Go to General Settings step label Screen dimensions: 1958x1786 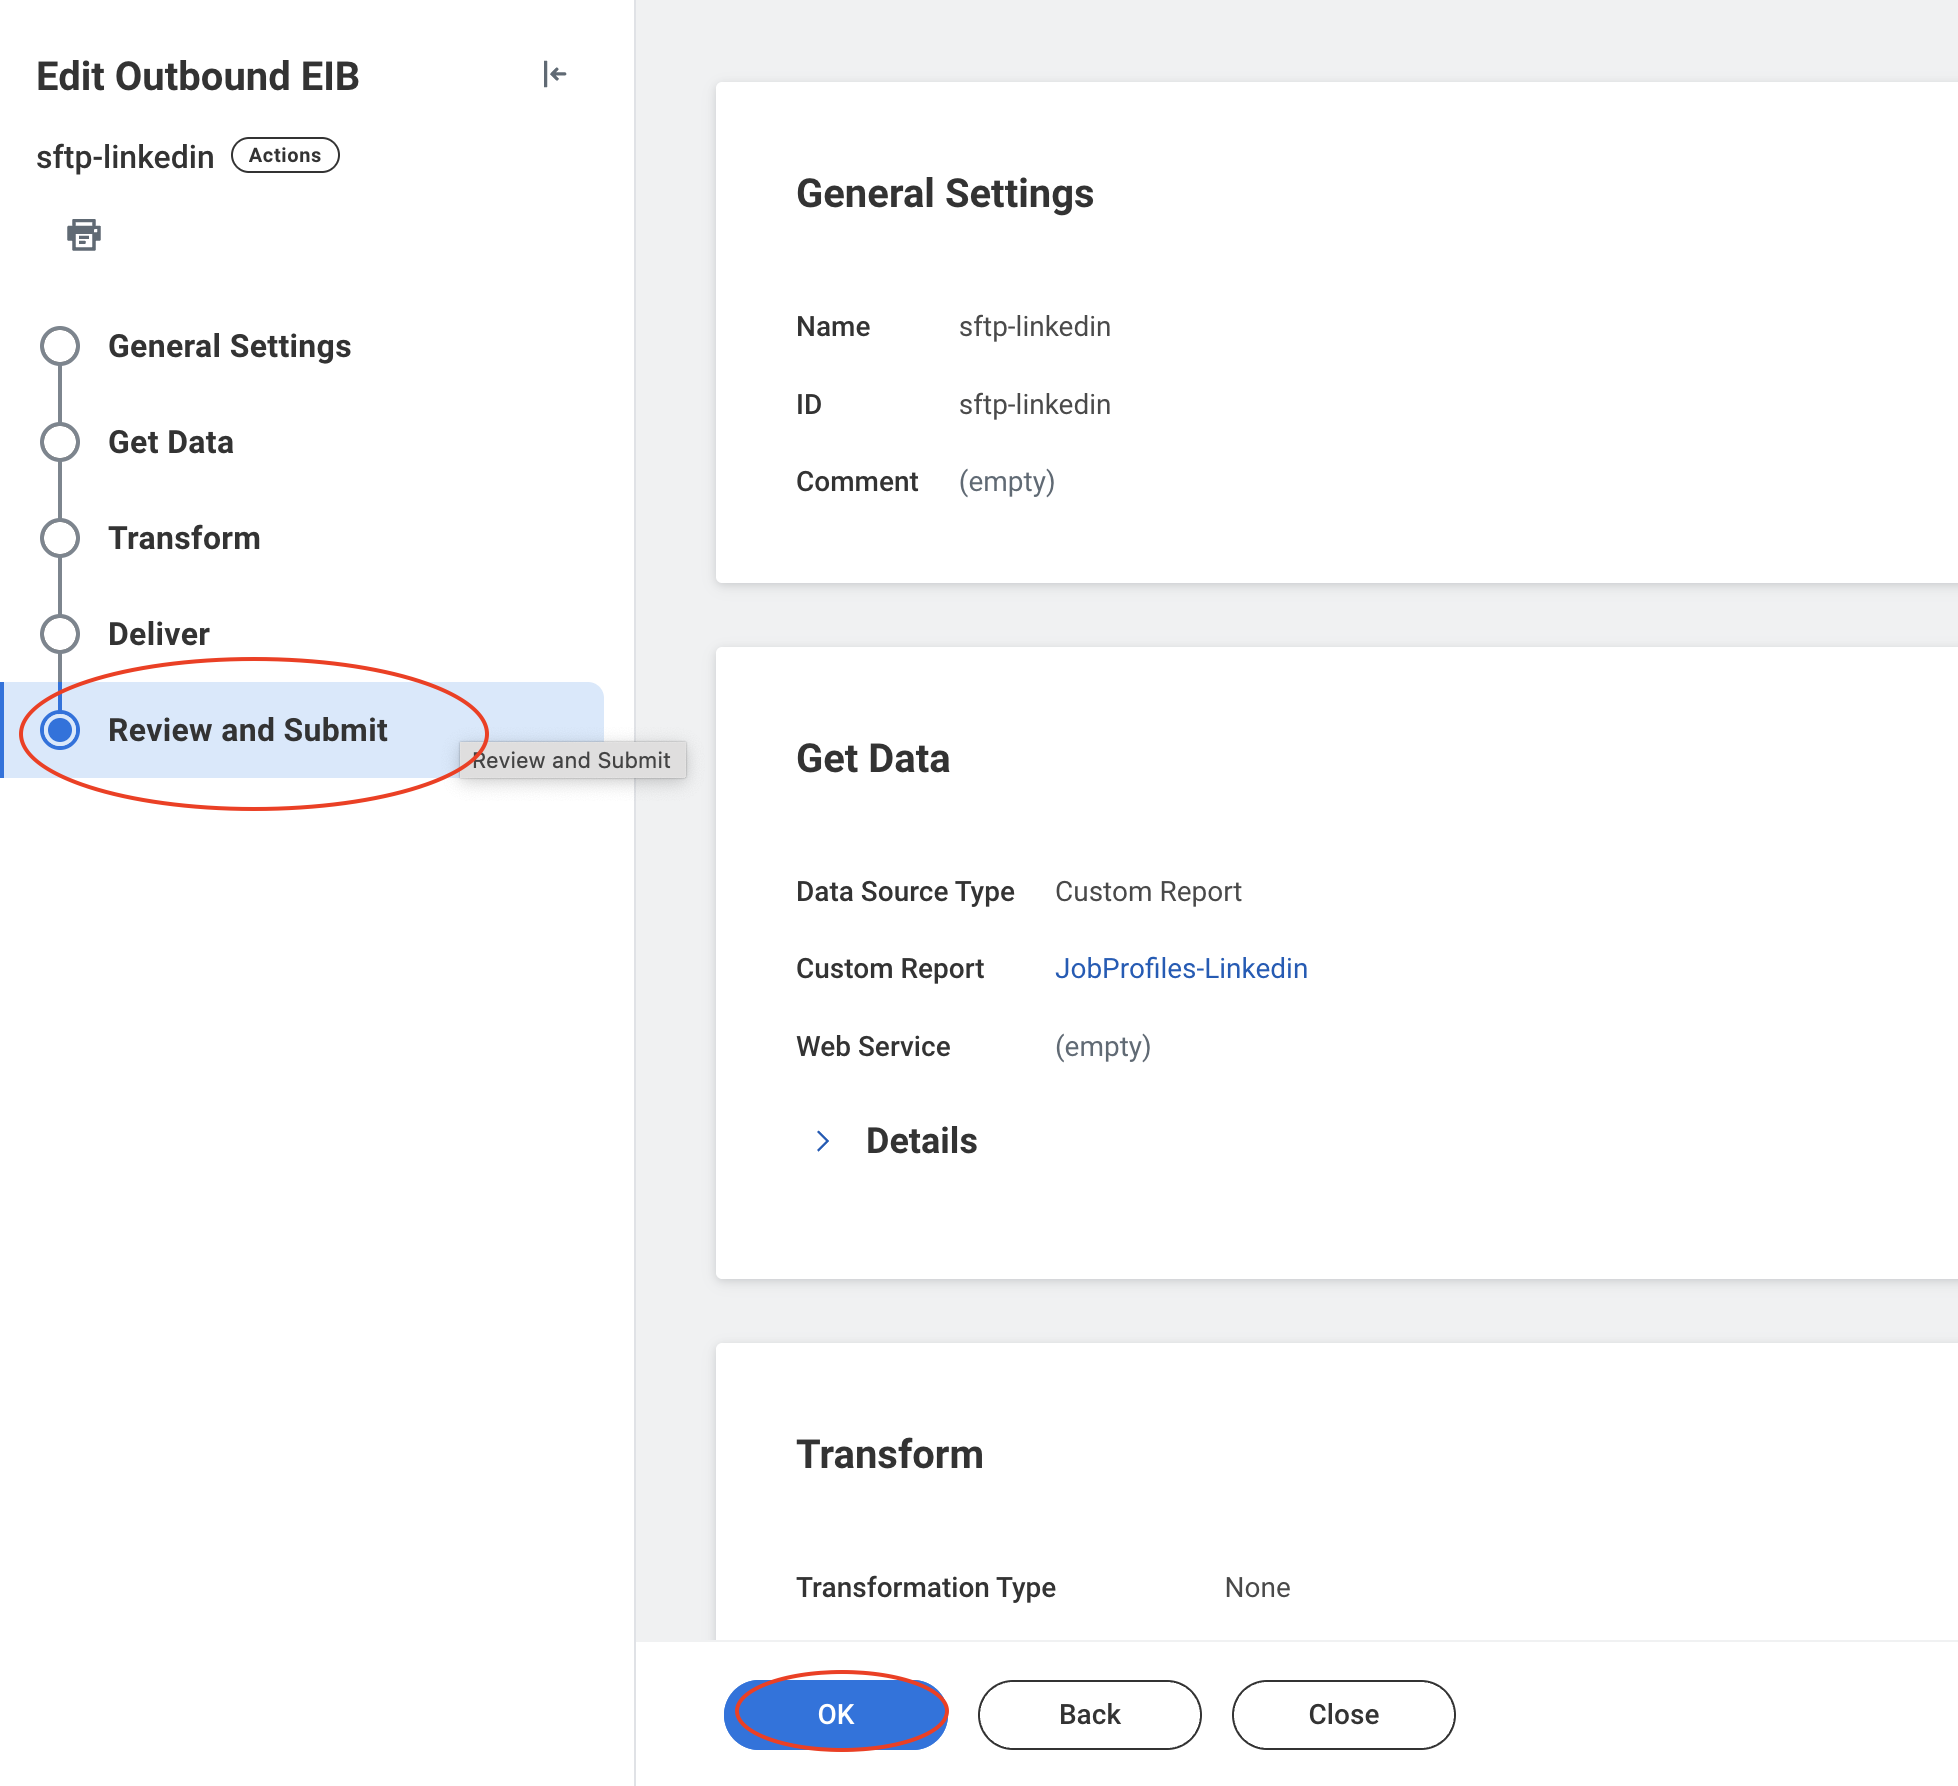[229, 346]
